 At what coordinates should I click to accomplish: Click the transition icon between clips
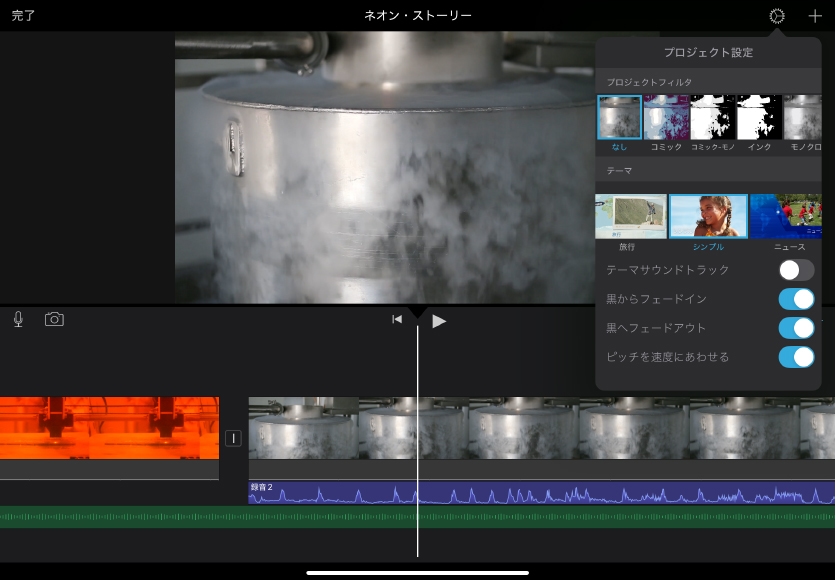click(233, 438)
